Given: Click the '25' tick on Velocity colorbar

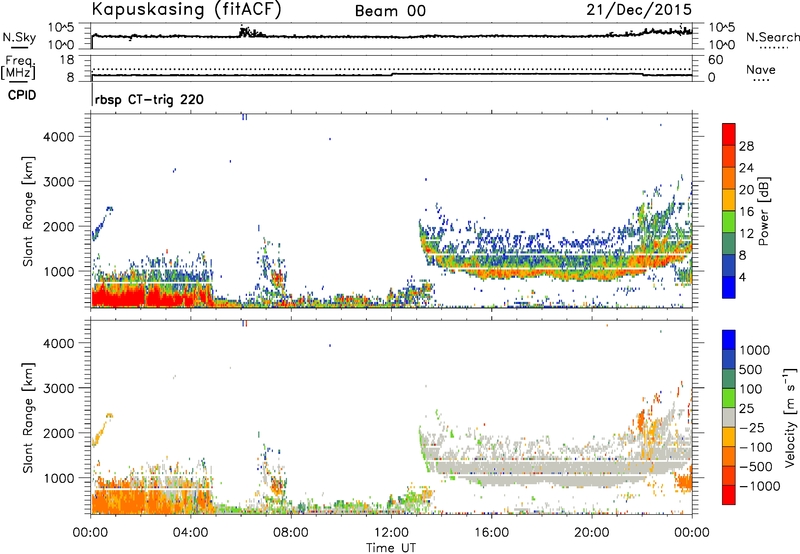Looking at the screenshot, I should tap(746, 408).
